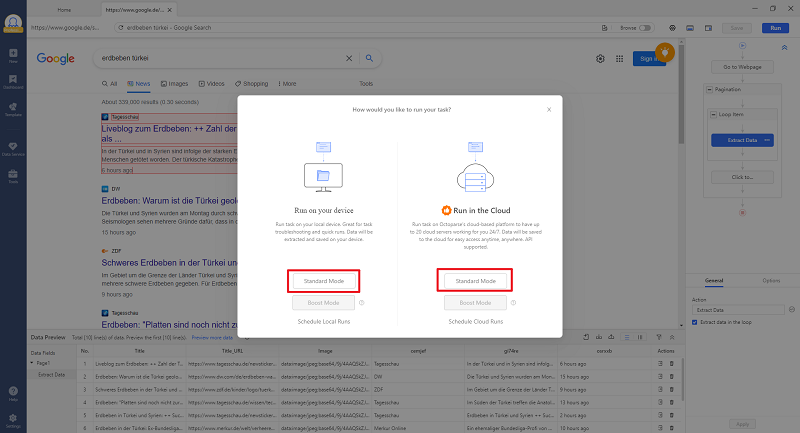Viewport: 800px width, 433px height.
Task: Open Tools in the sidebar
Action: pyautogui.click(x=13, y=176)
